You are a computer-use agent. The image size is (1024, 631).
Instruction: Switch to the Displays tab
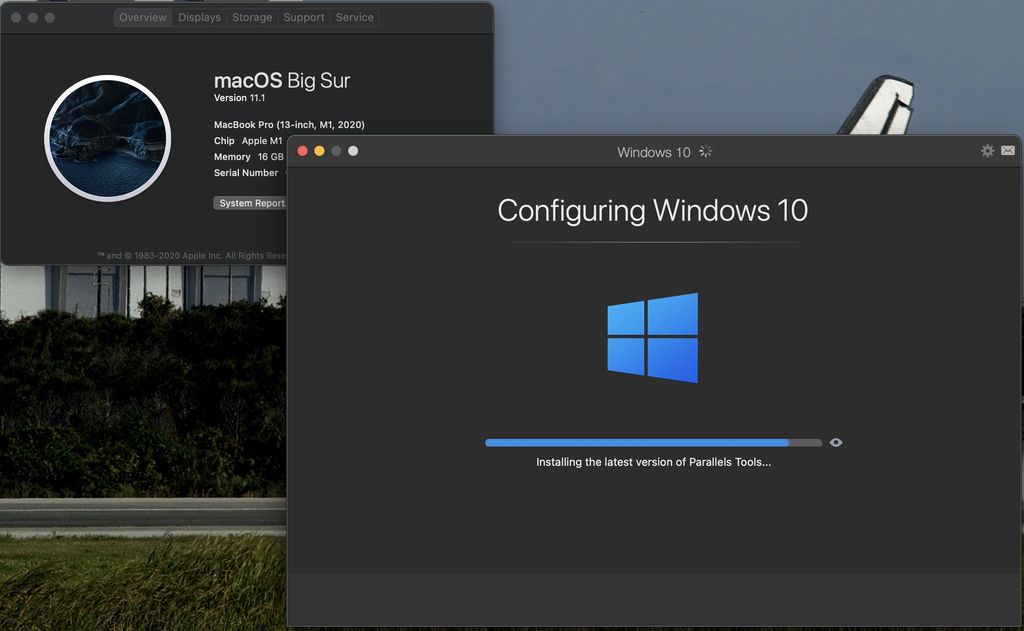pyautogui.click(x=199, y=18)
